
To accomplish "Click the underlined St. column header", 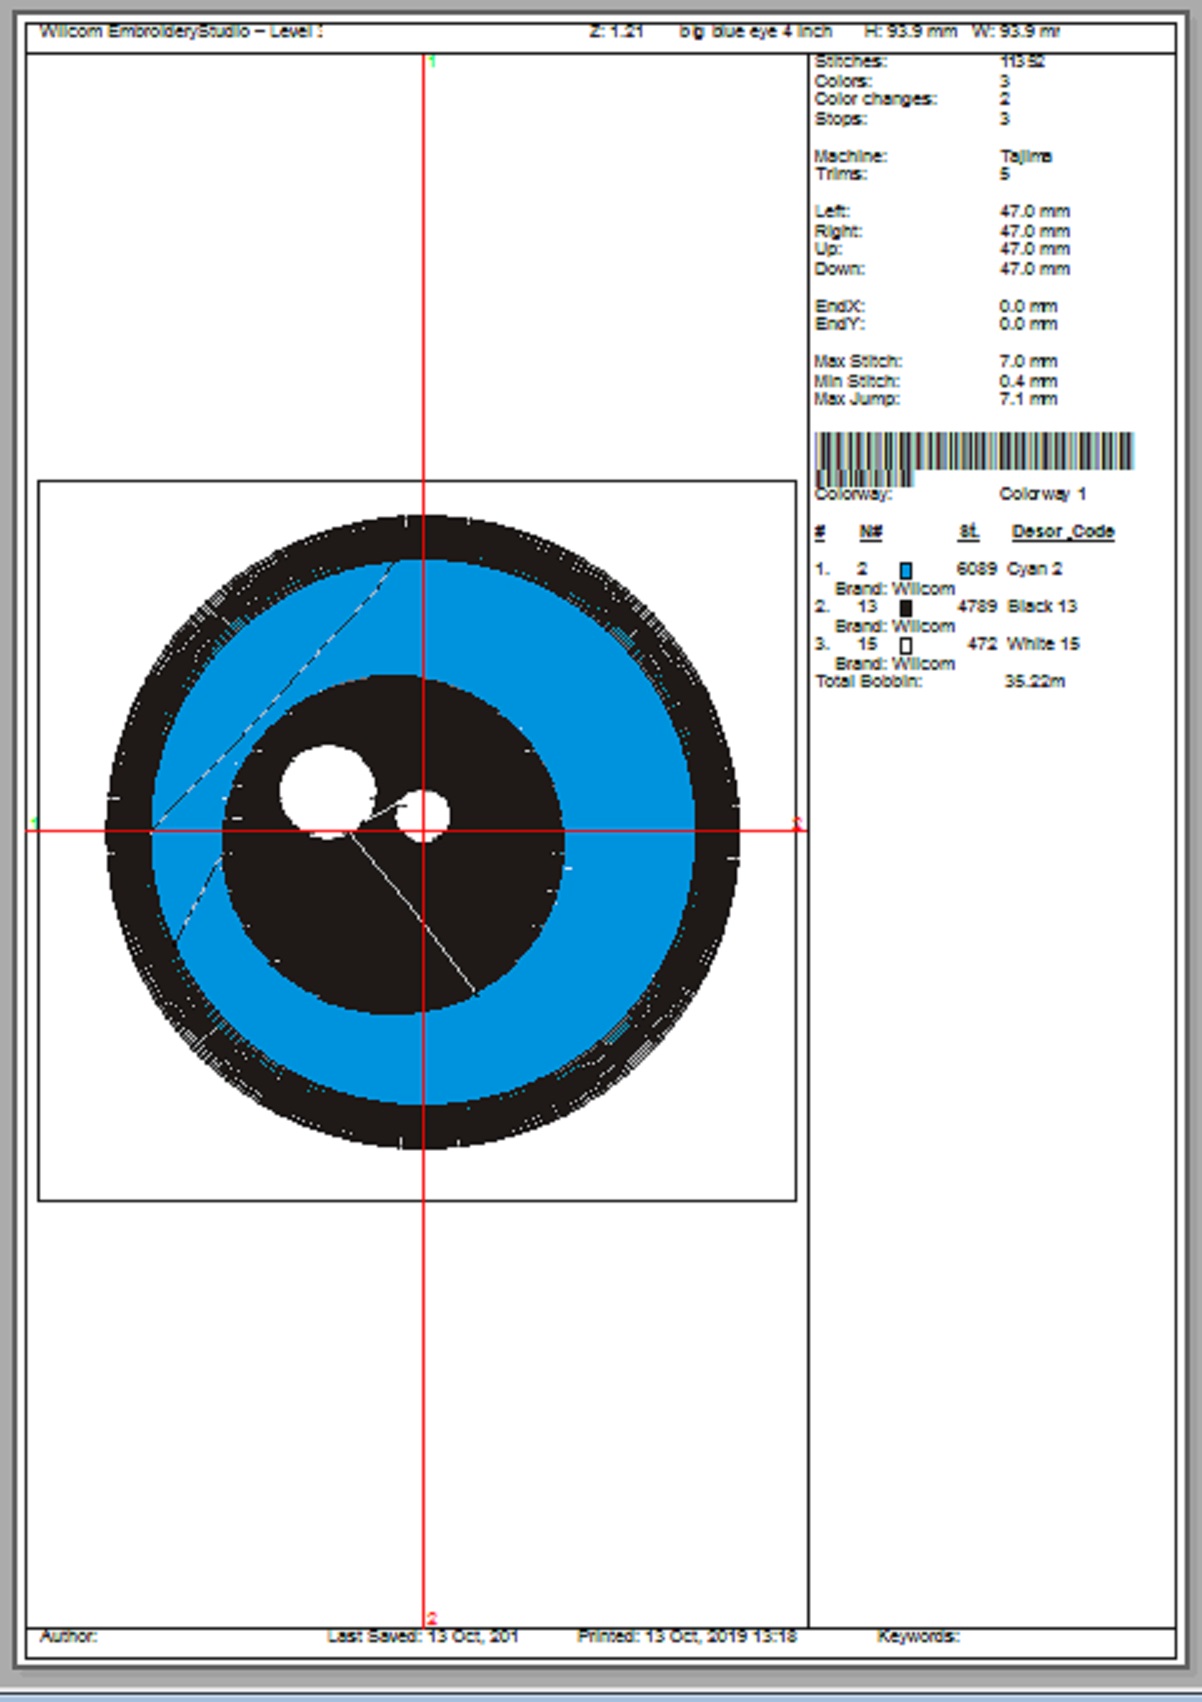I will [x=968, y=532].
